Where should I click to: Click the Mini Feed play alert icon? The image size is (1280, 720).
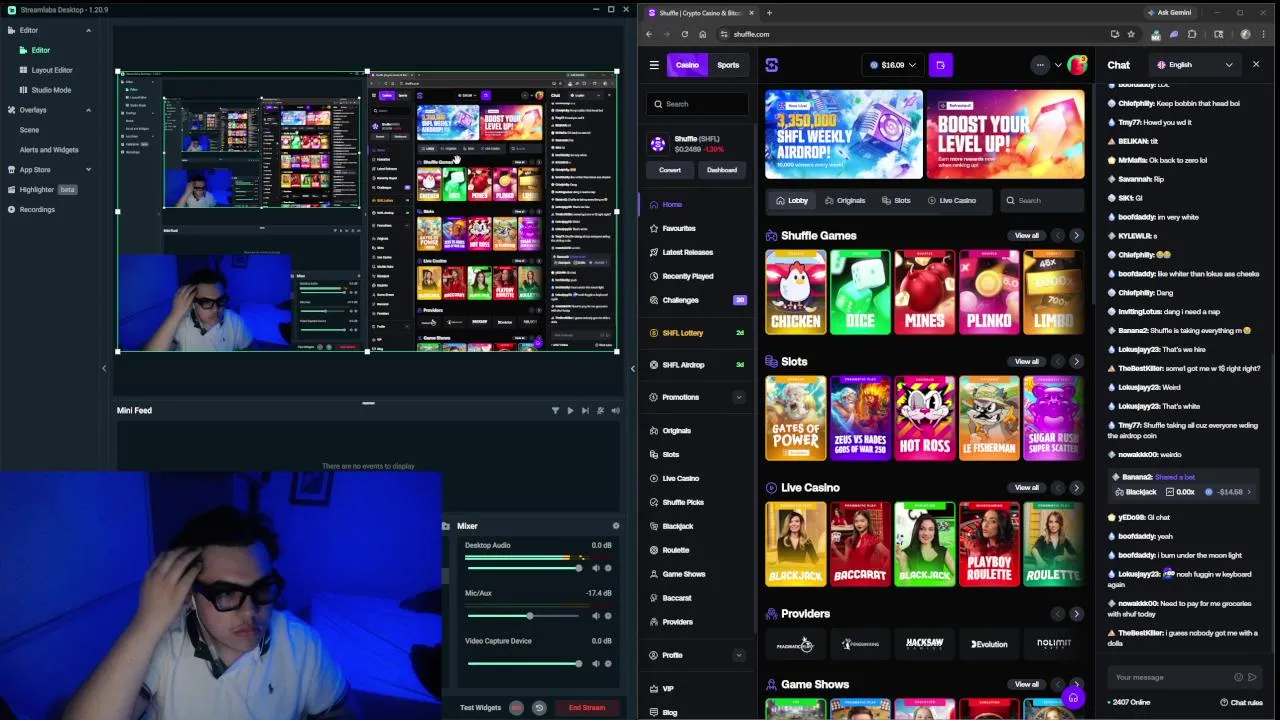[x=570, y=410]
